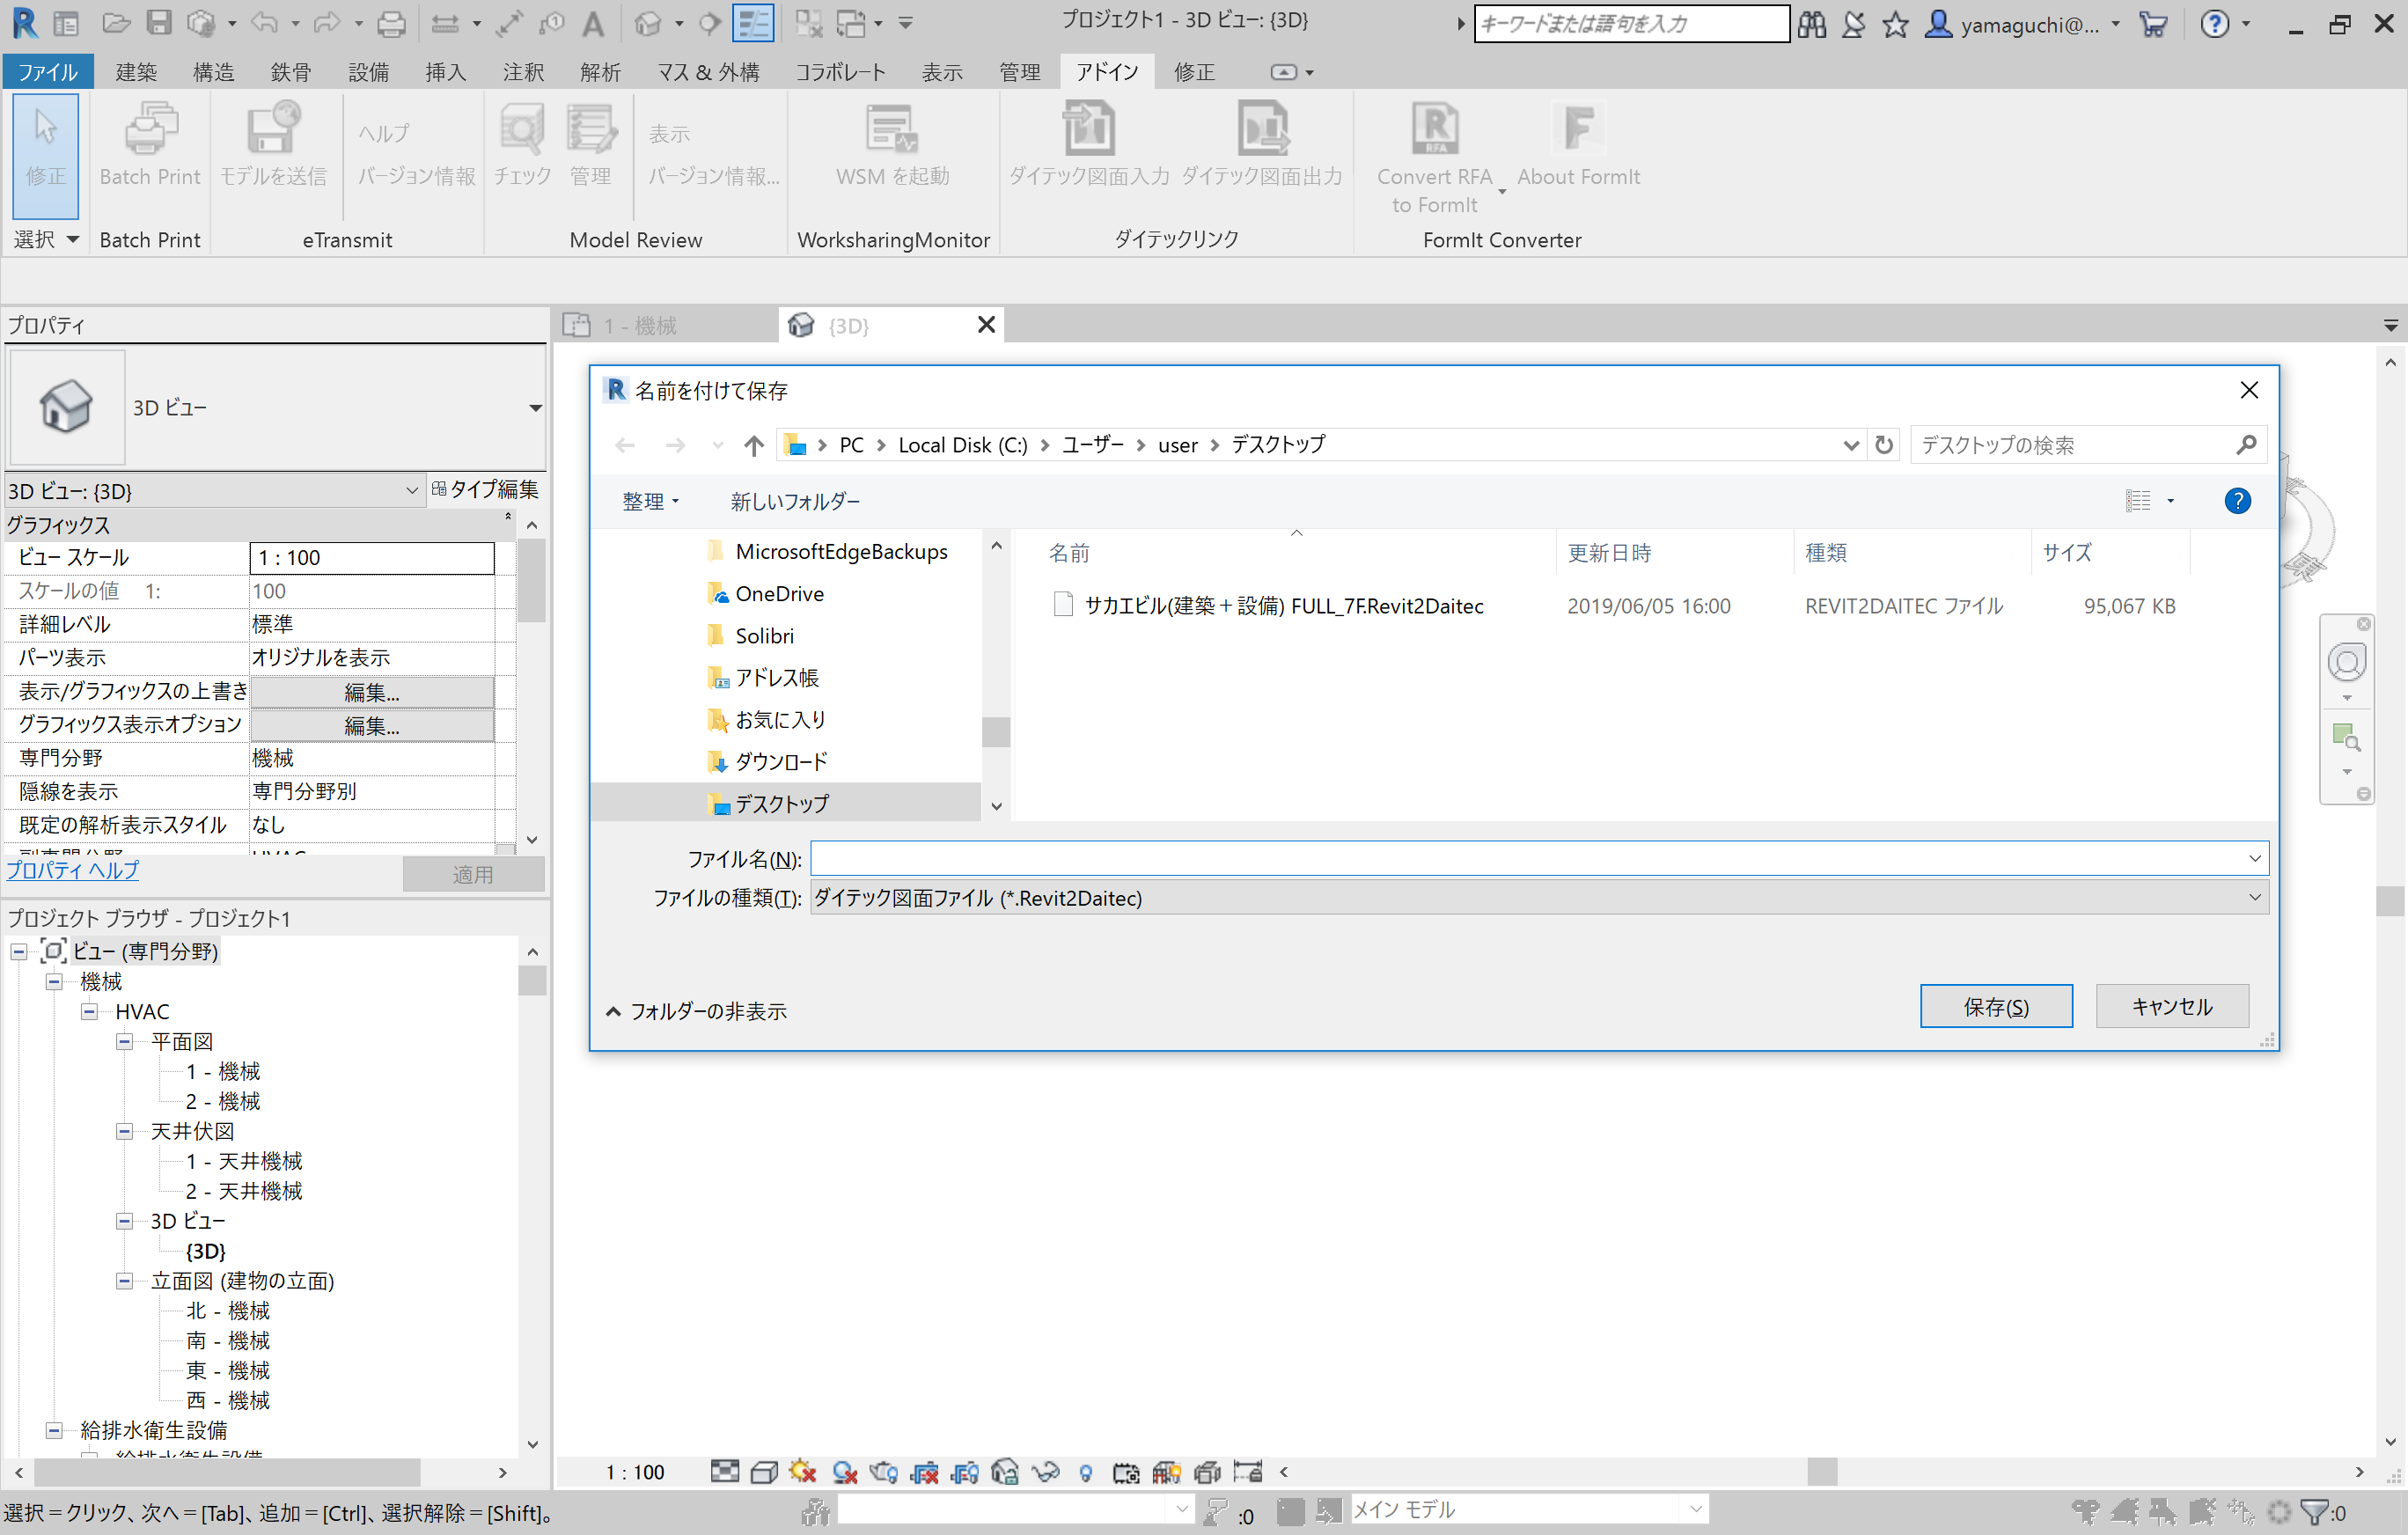Image resolution: width=2408 pixels, height=1535 pixels.
Task: Open the プロパティ ヘルプ link
Action: tap(73, 871)
